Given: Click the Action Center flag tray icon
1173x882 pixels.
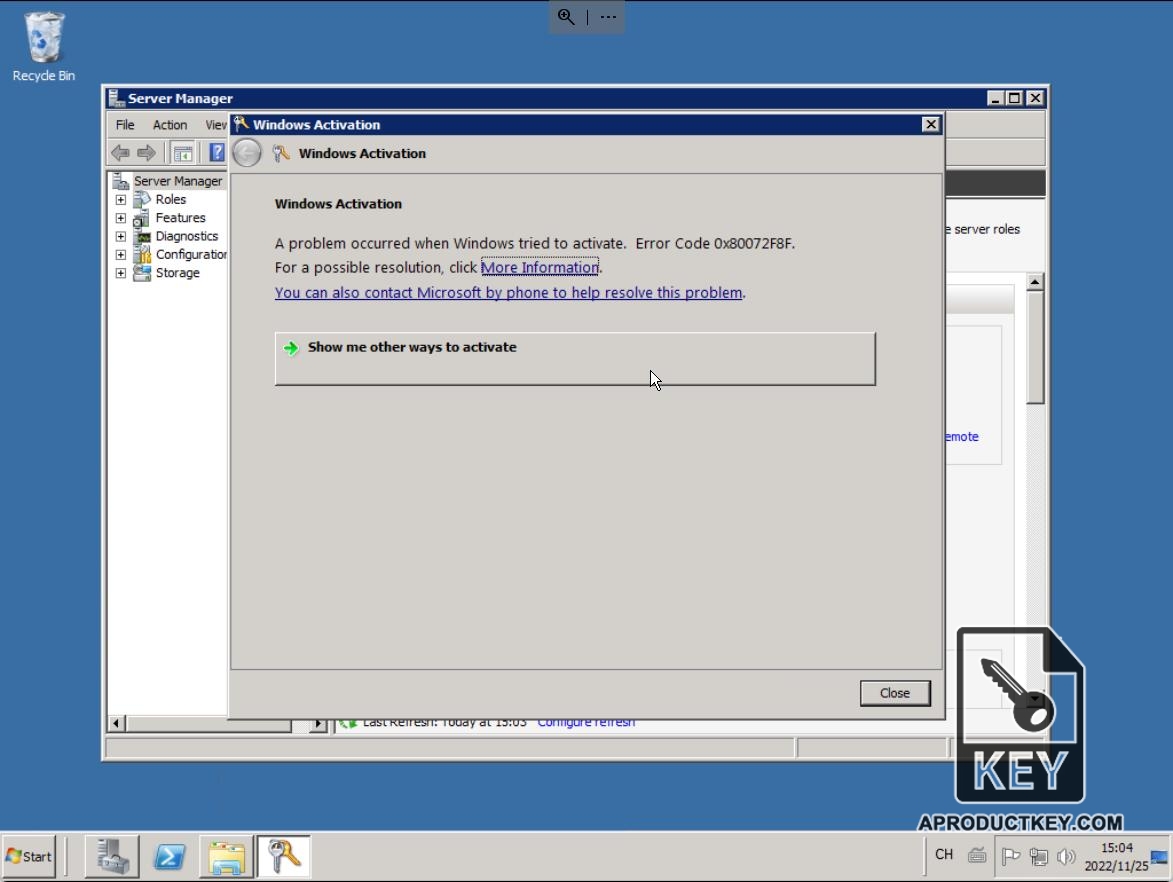Looking at the screenshot, I should pyautogui.click(x=1011, y=856).
